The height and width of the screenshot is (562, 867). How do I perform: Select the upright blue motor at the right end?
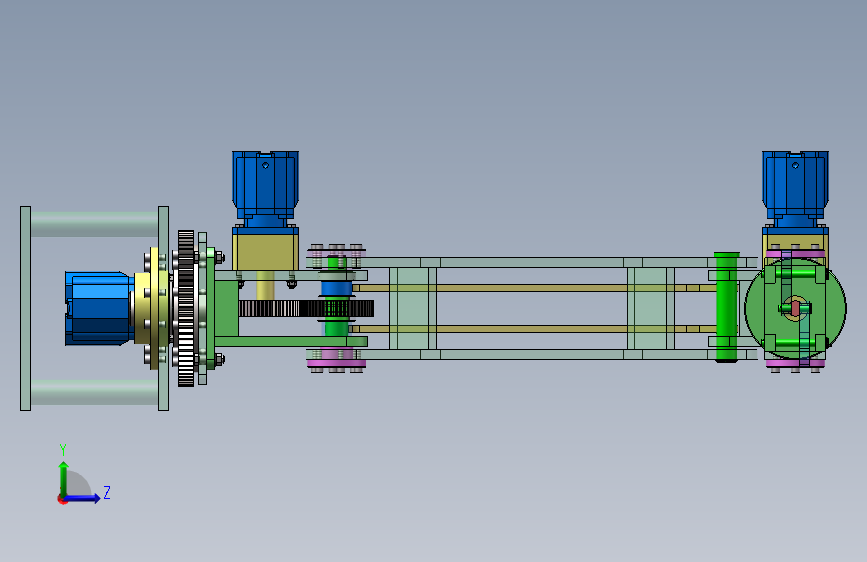click(x=795, y=189)
